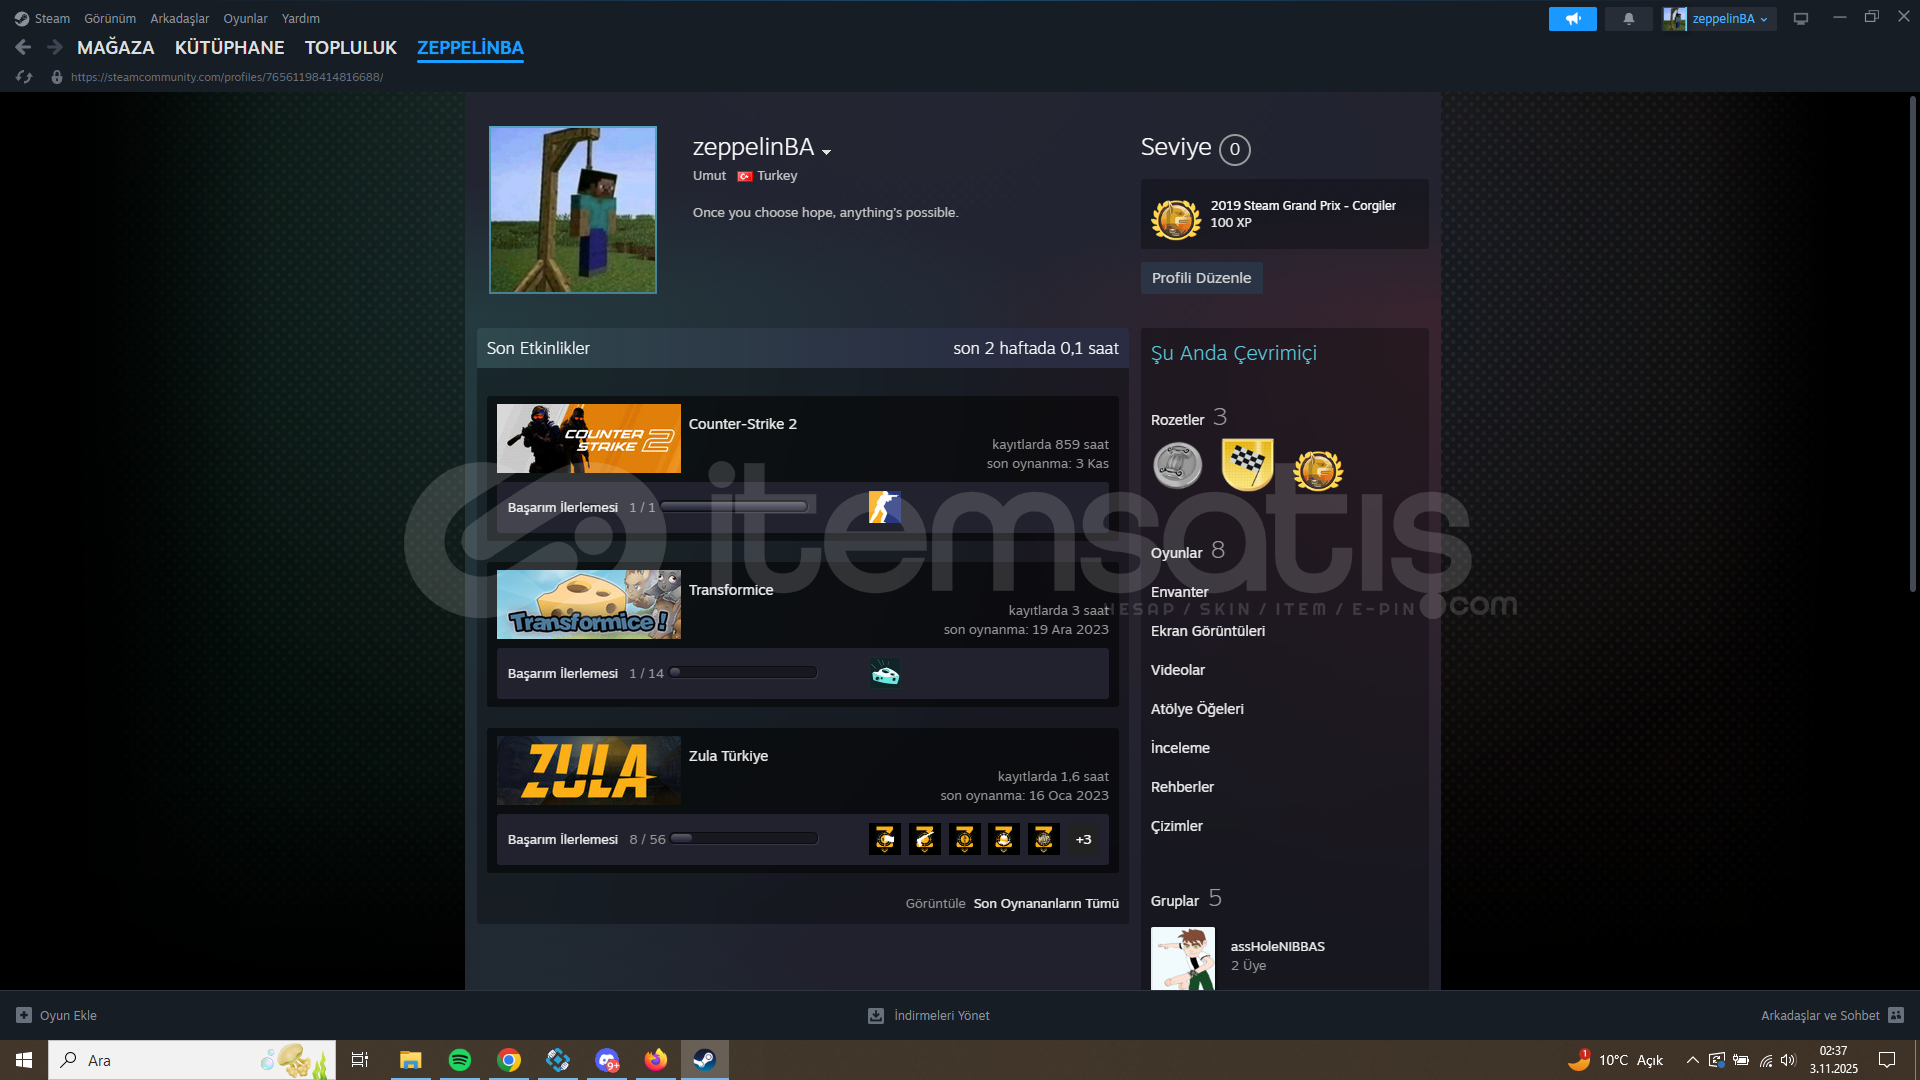Click the Zula achievement progress bar
Screen dimensions: 1920x1080
coord(744,839)
